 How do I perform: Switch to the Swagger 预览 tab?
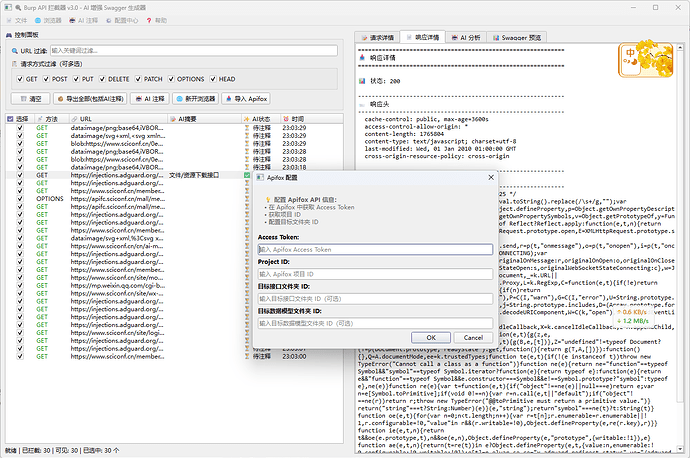(x=517, y=38)
